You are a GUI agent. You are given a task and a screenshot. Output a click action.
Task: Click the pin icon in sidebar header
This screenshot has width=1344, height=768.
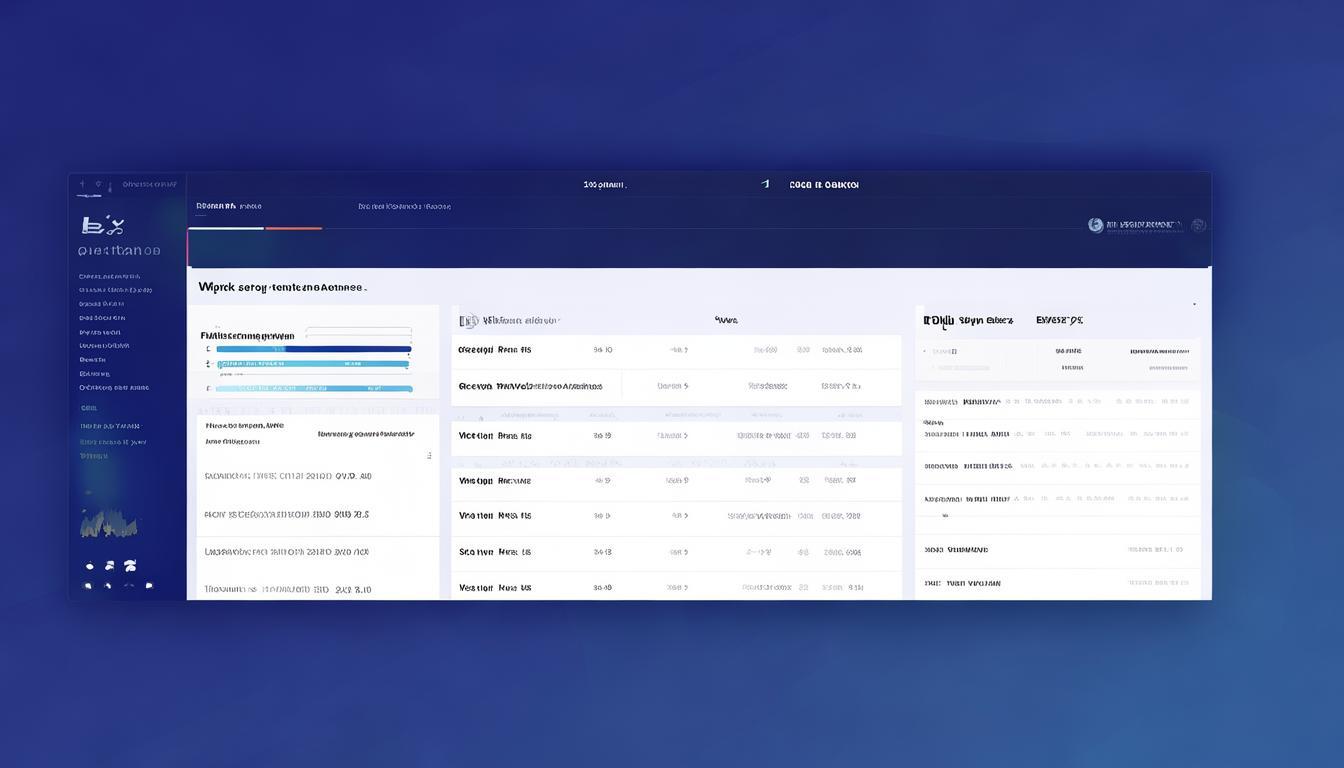(x=98, y=184)
